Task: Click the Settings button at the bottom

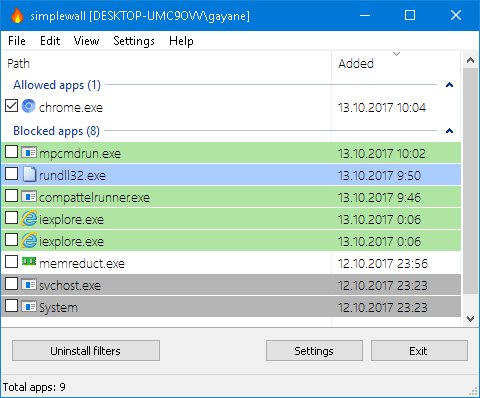Action: coord(314,351)
